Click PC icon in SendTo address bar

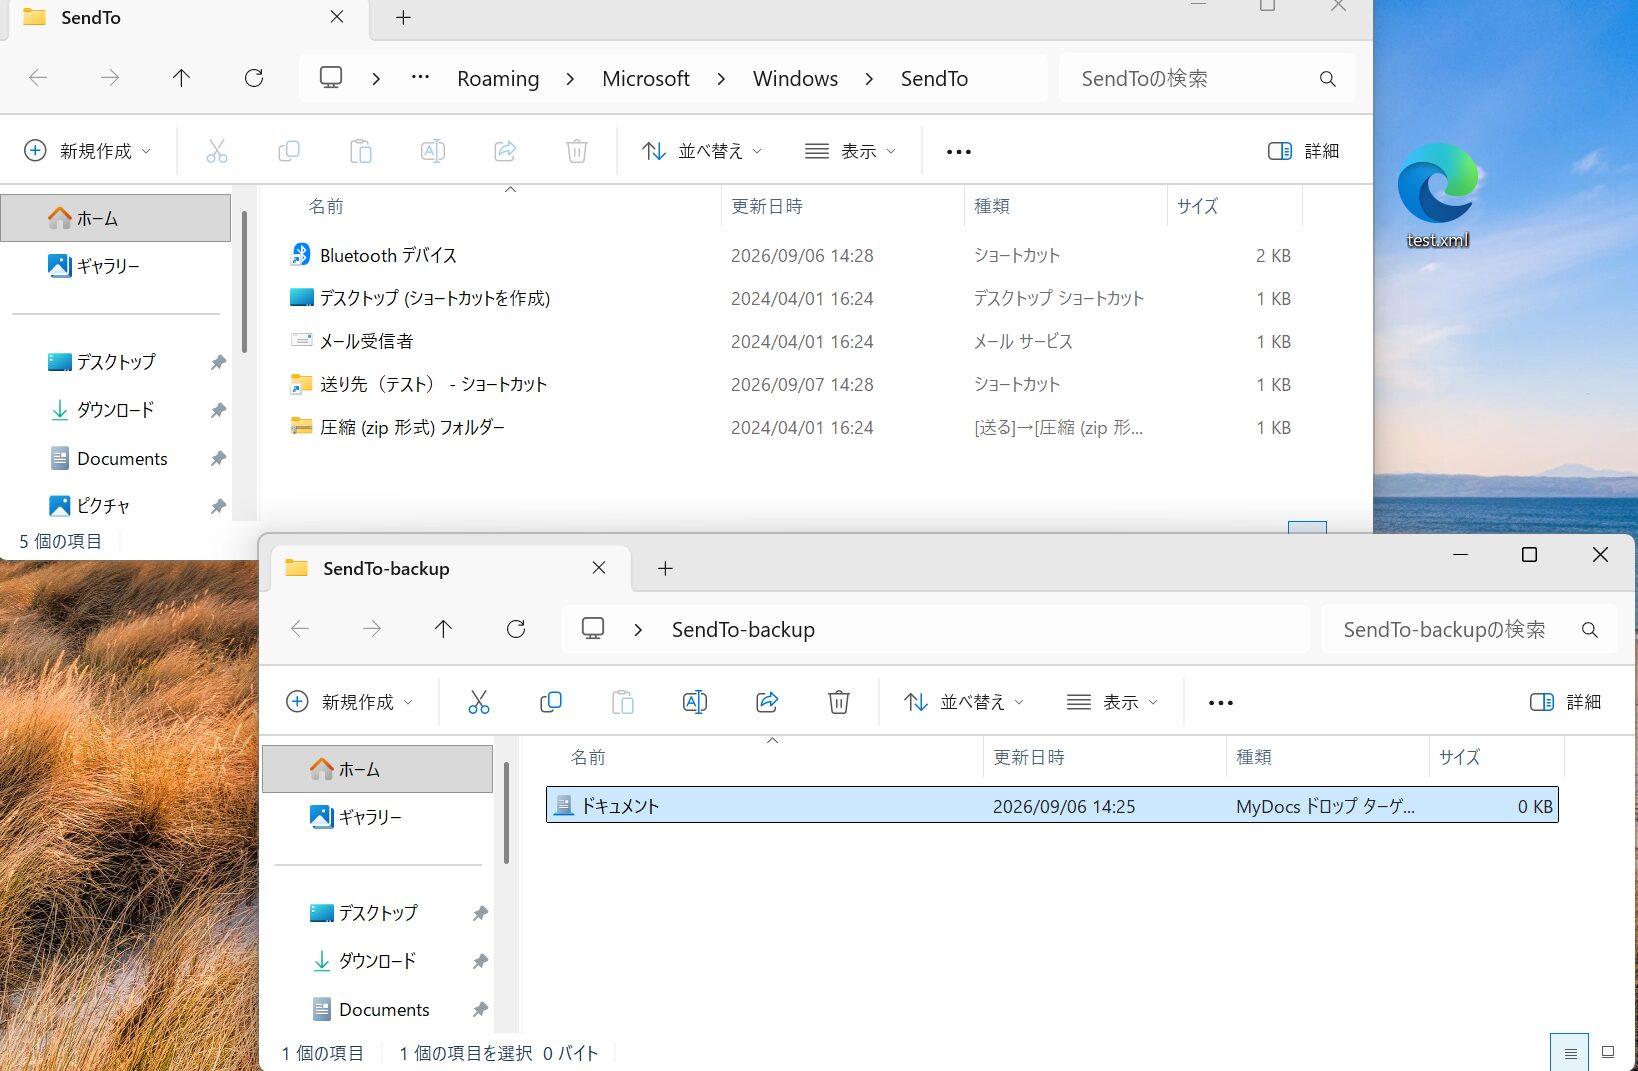pos(331,78)
